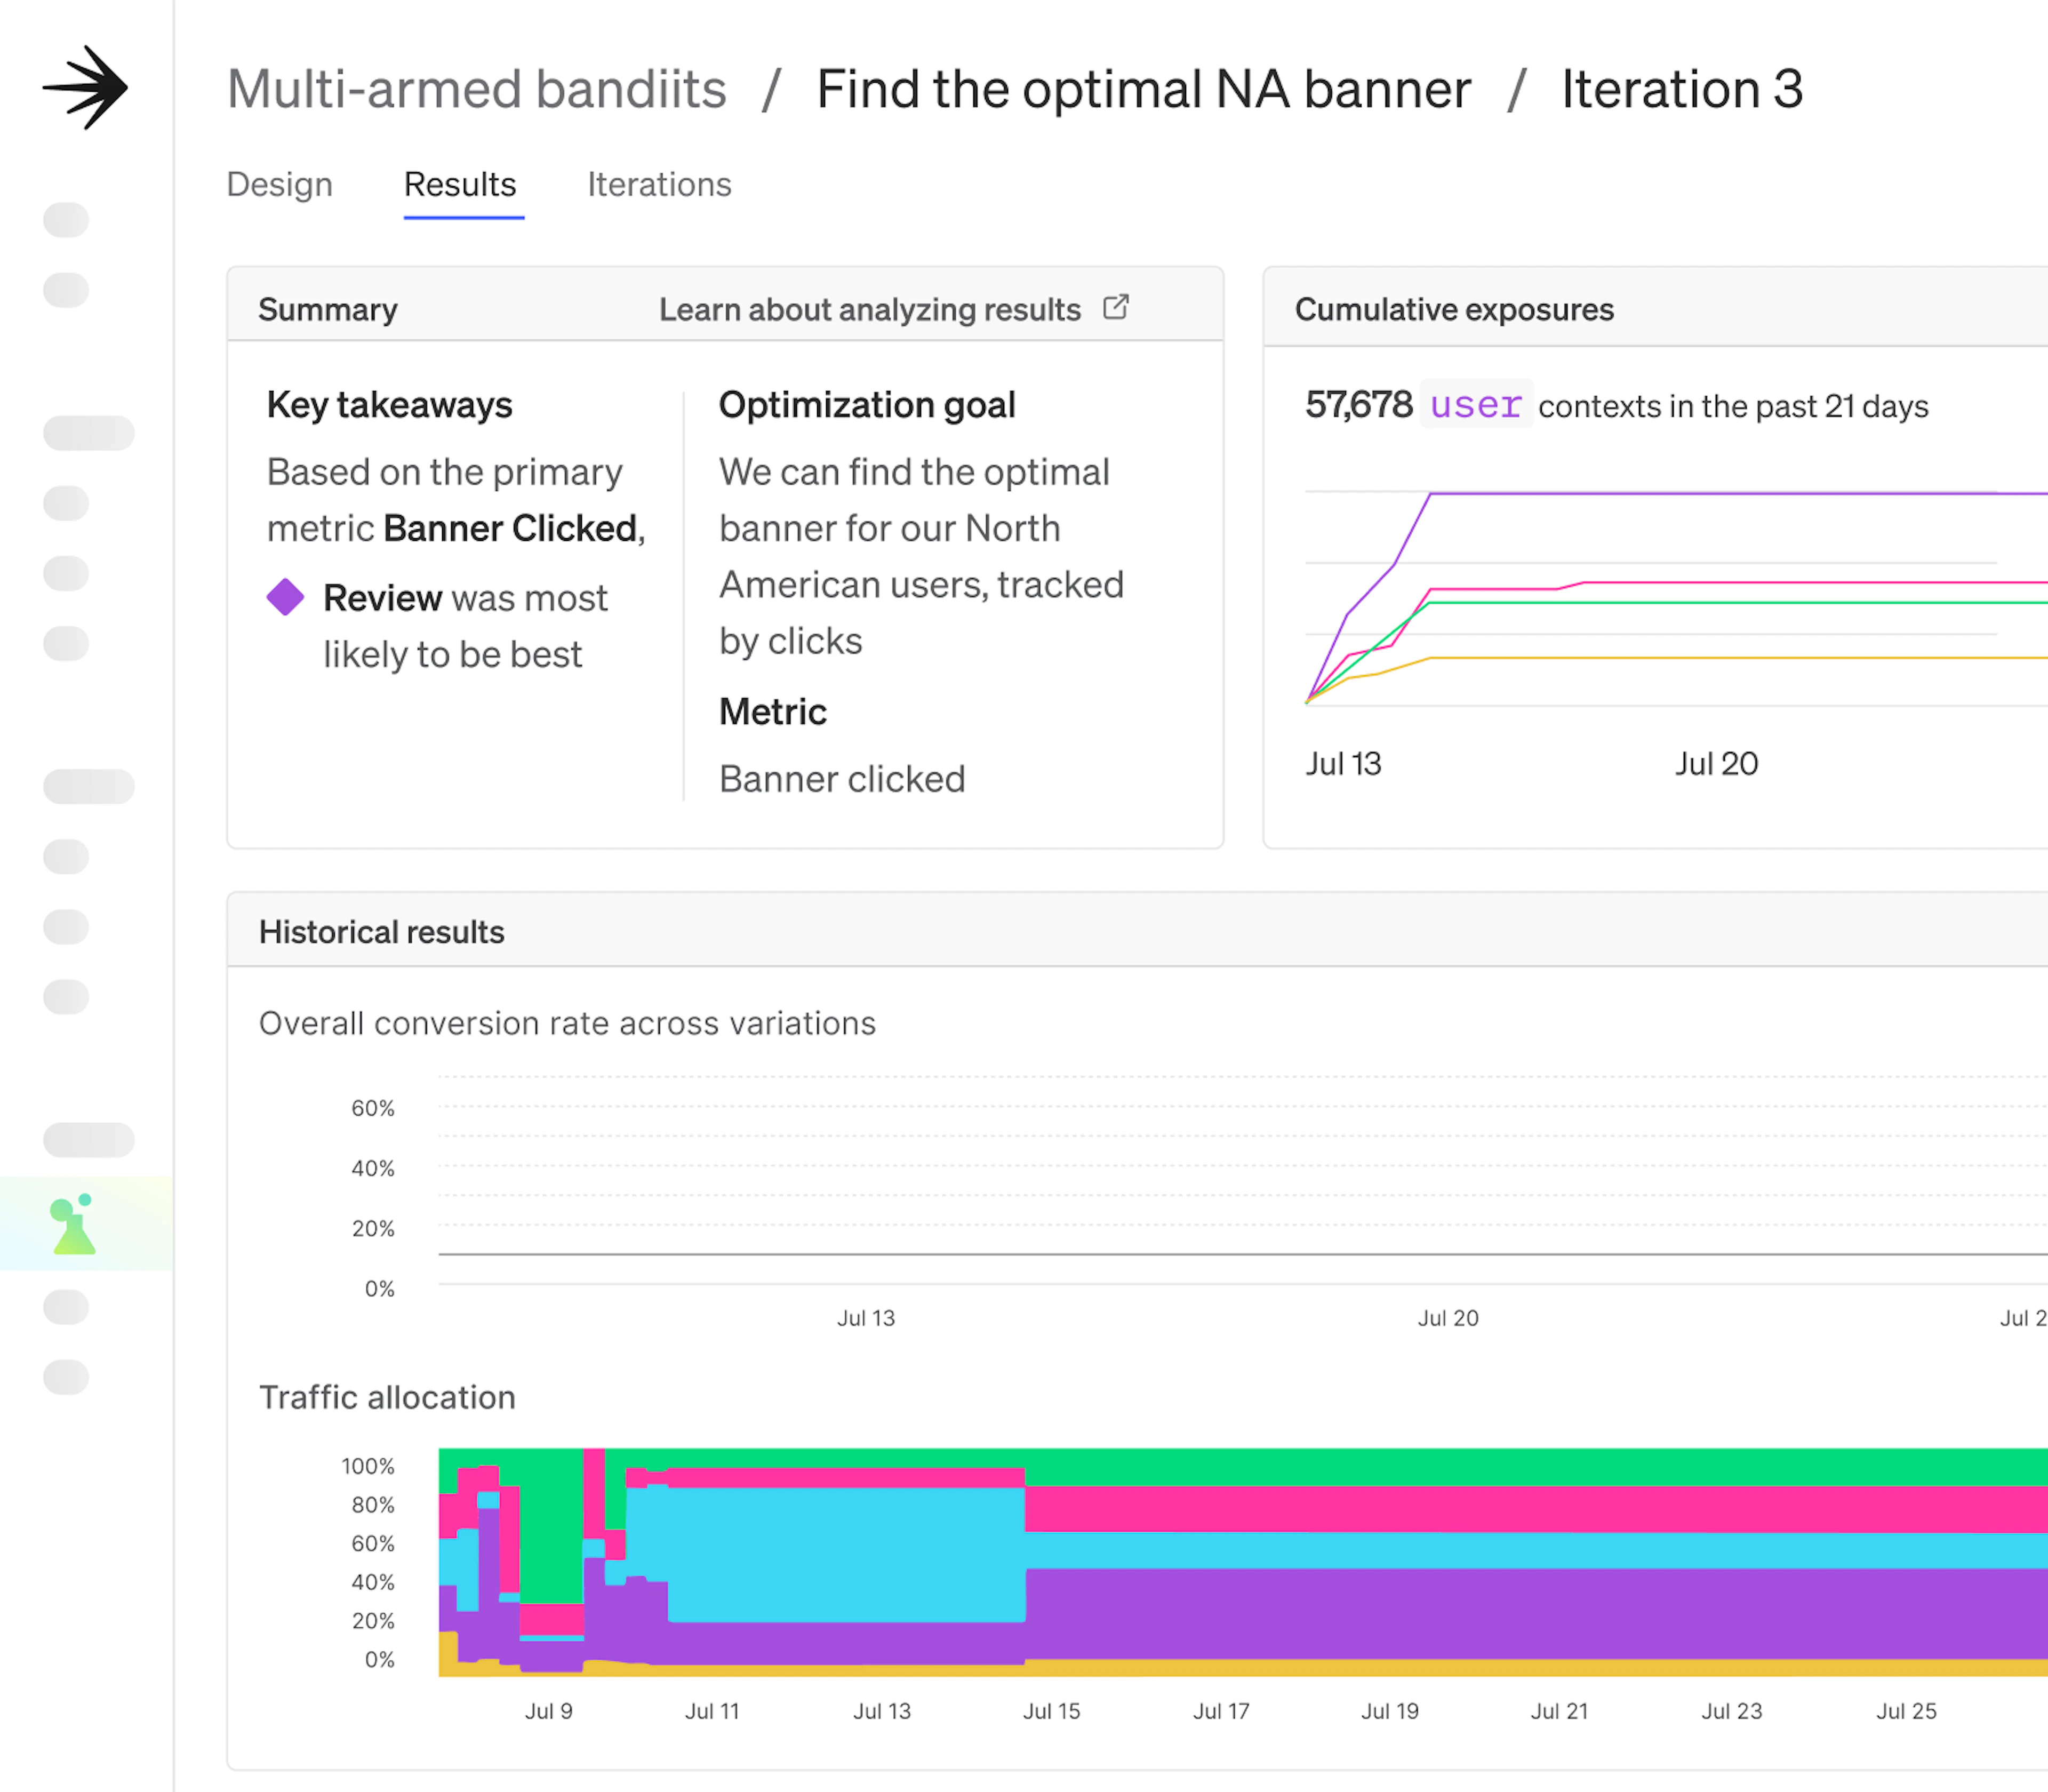Go to Multi-armed bandits breadcrumb

click(476, 89)
